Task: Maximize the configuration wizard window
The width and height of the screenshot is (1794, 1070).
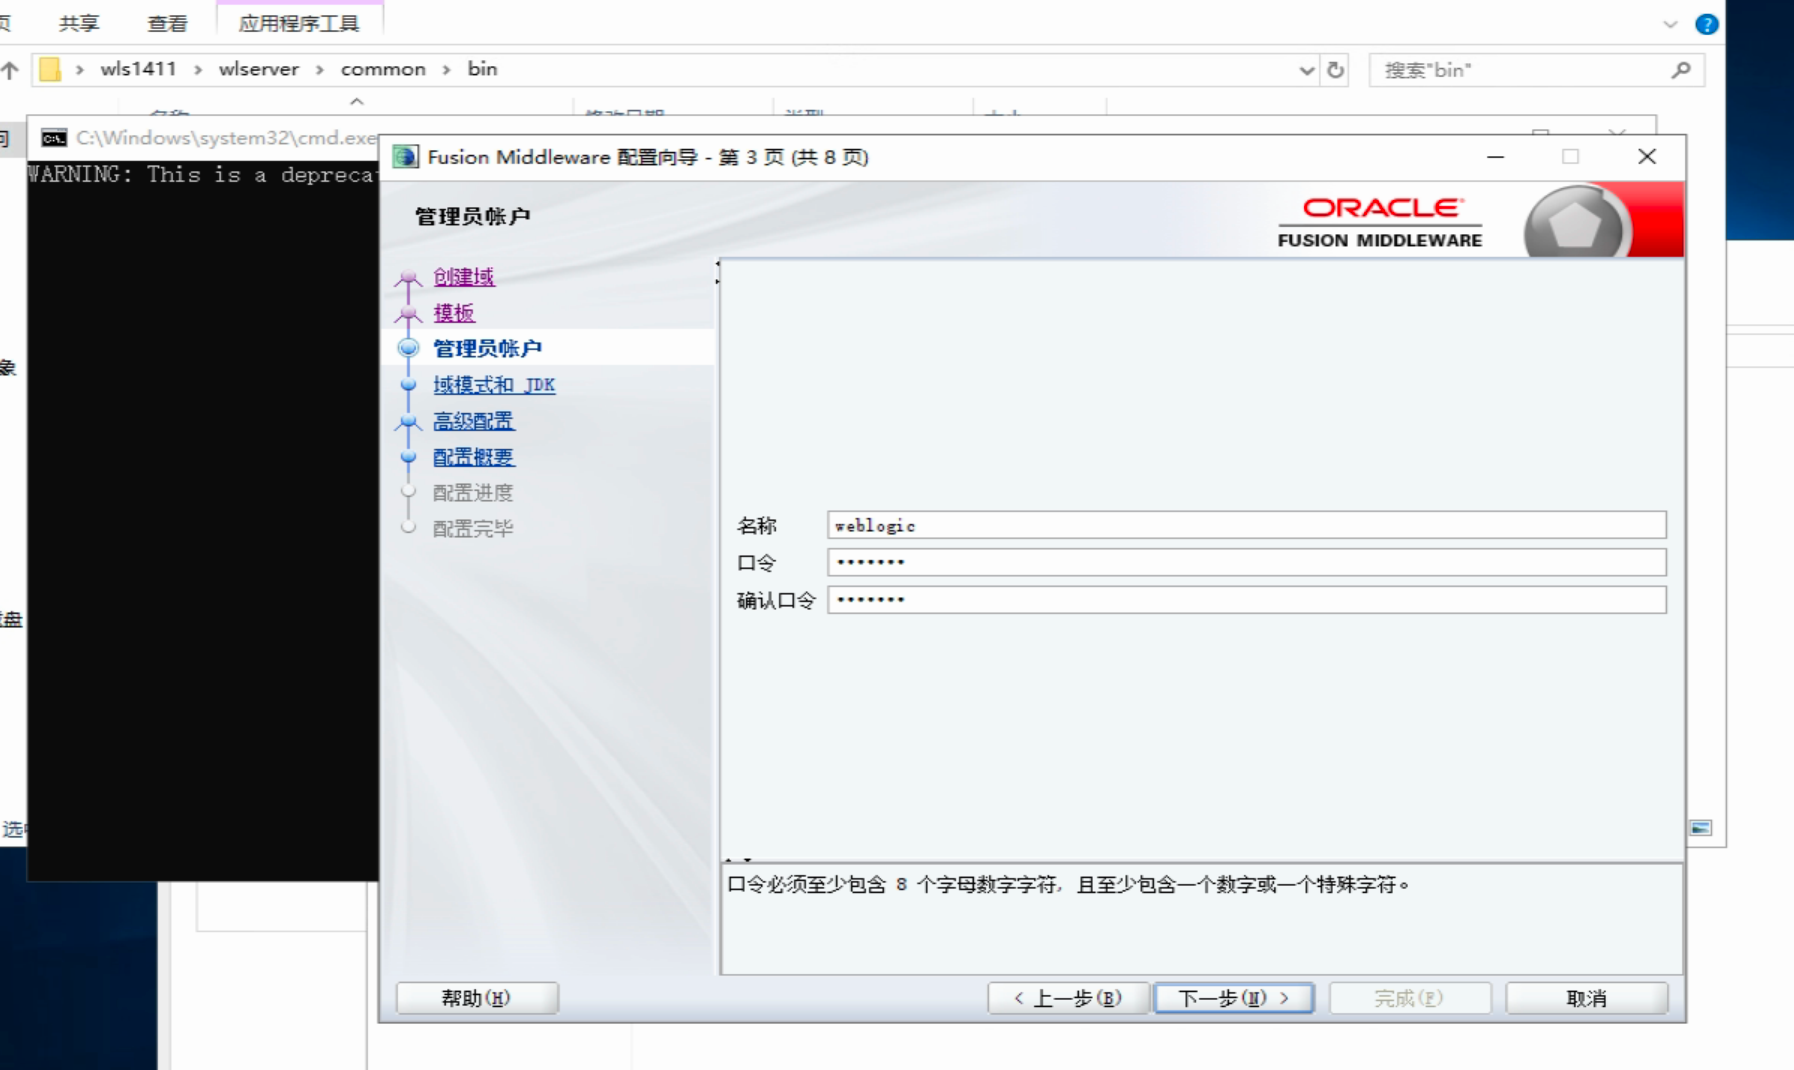Action: (1570, 157)
